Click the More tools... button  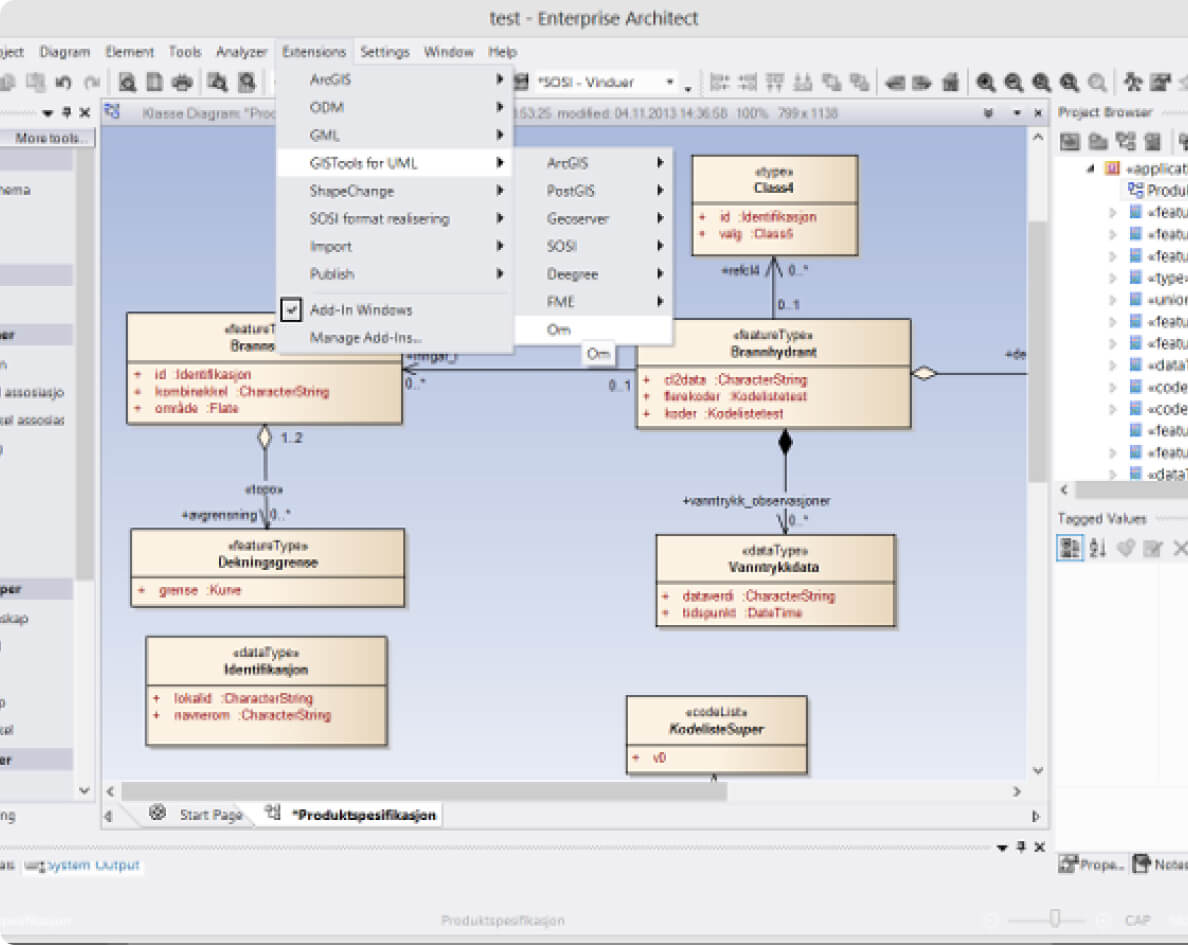pos(53,138)
